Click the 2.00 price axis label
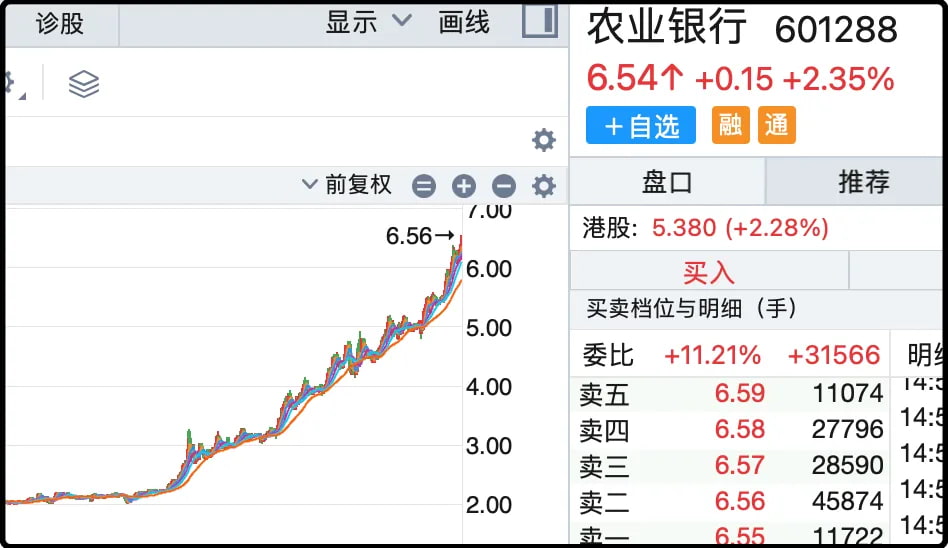 [489, 505]
